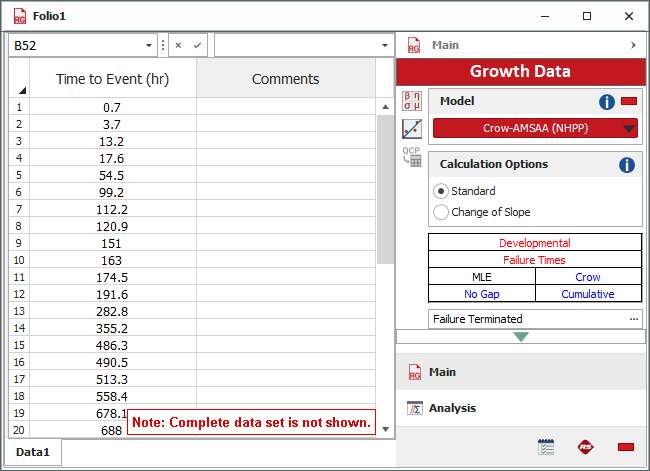Click the MLE setting link
Image resolution: width=650 pixels, height=471 pixels.
[x=482, y=277]
